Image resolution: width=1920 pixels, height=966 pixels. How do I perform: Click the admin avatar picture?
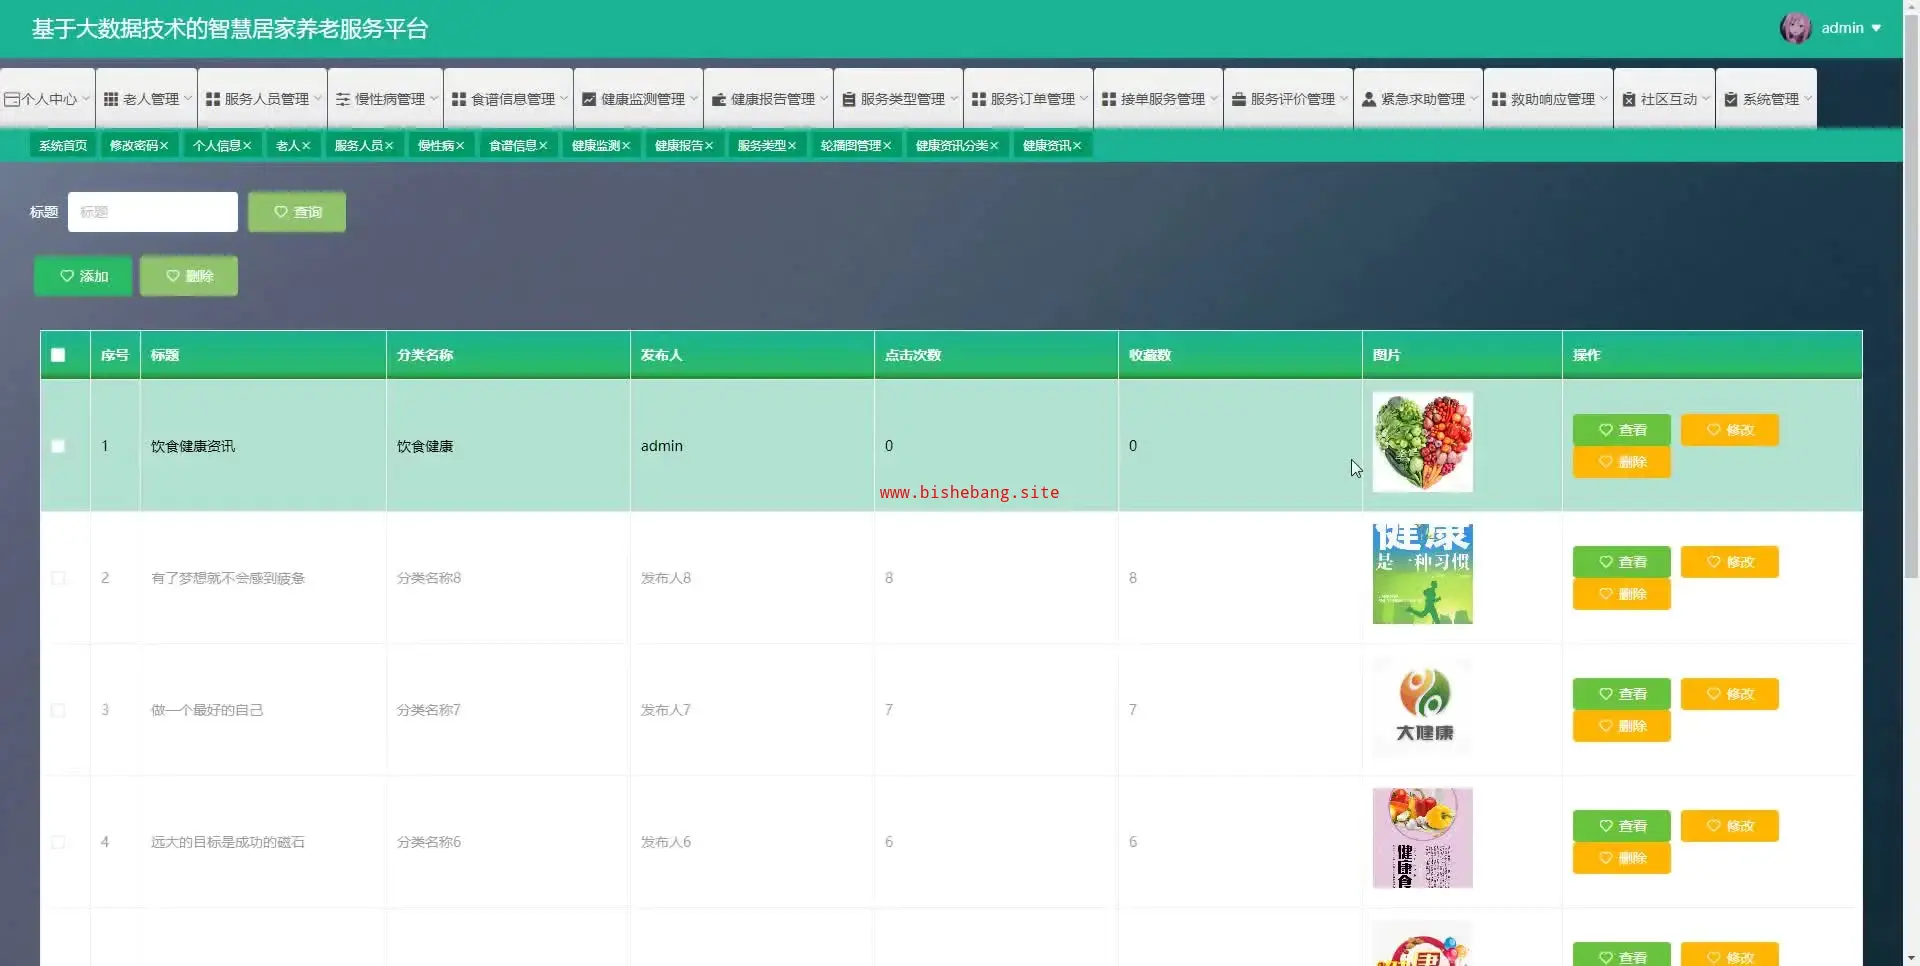pos(1796,28)
